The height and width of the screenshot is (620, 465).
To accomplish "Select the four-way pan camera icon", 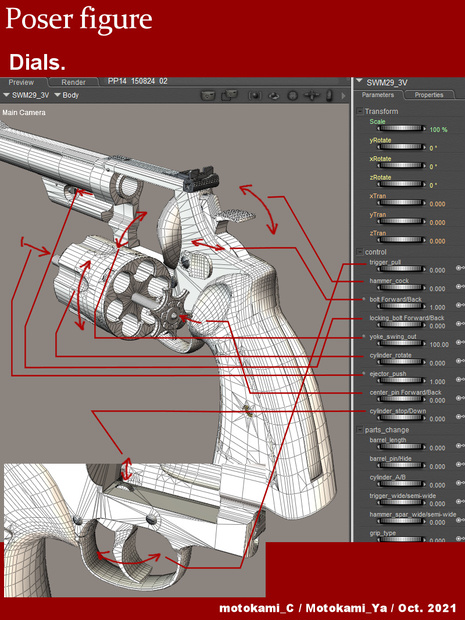I will [312, 95].
